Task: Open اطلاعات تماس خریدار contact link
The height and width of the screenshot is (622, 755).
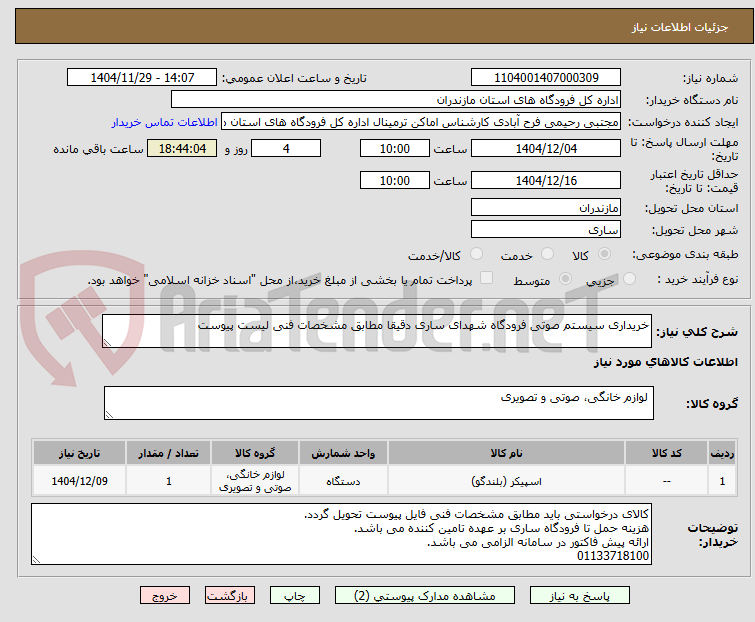Action: [165, 122]
